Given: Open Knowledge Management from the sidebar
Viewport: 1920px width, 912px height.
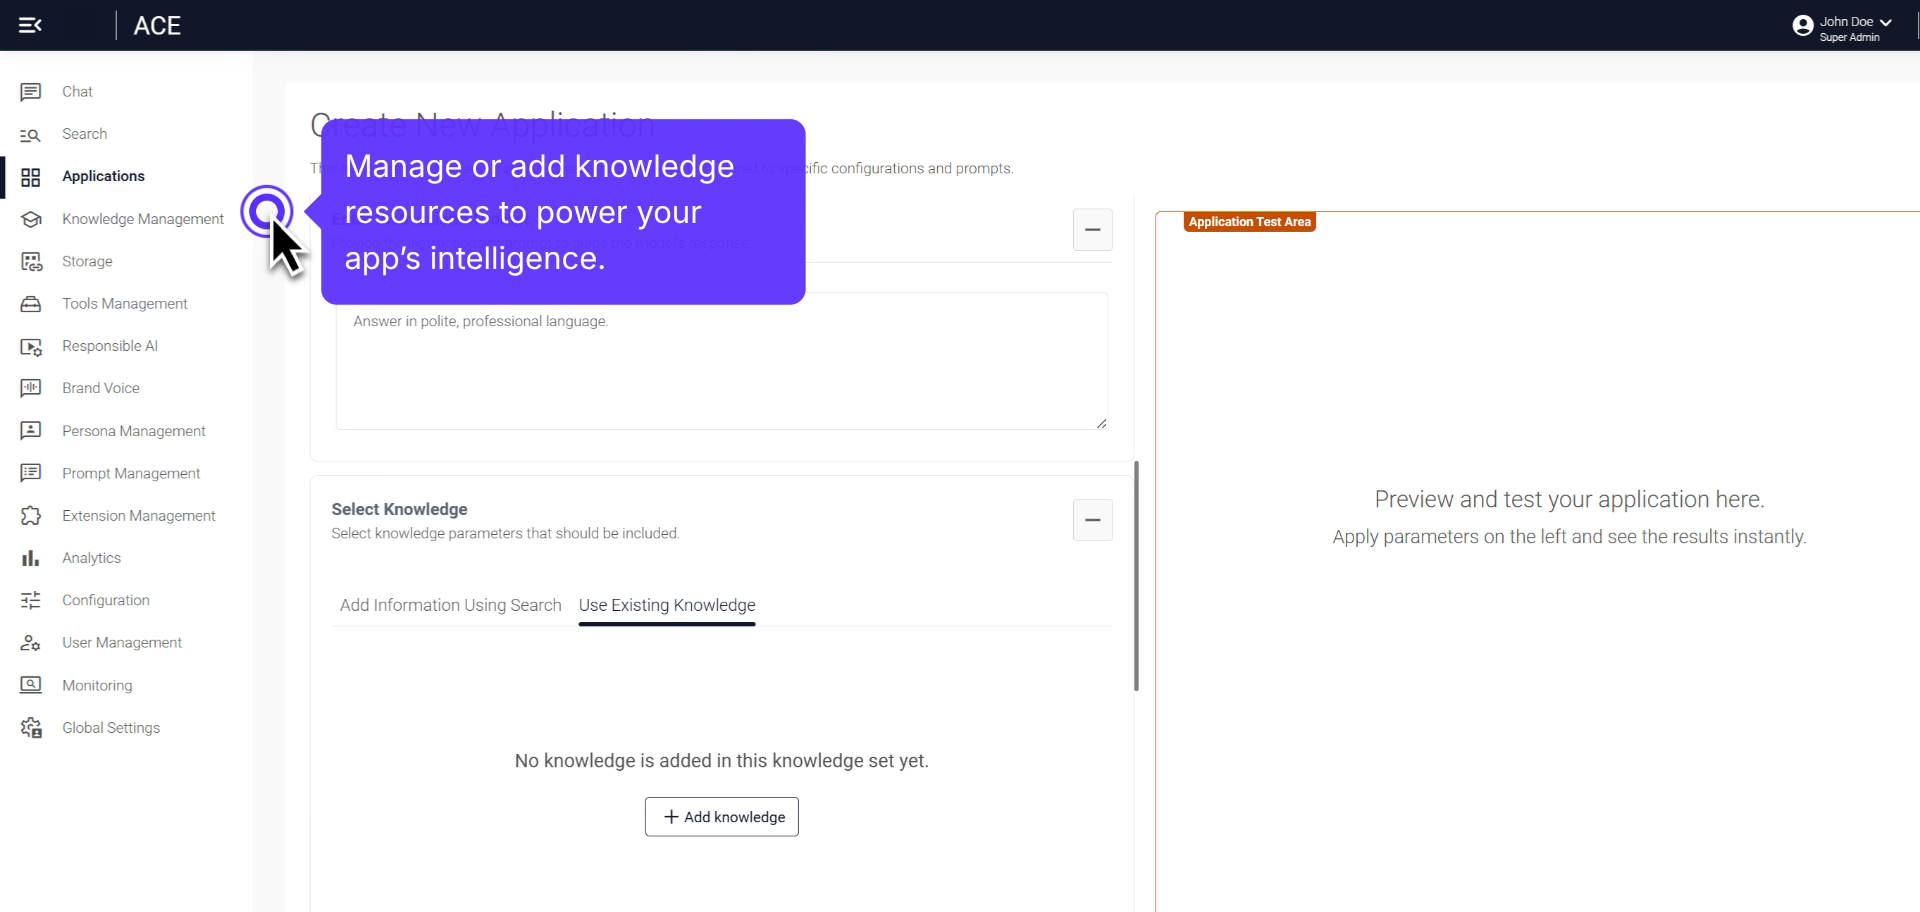Looking at the screenshot, I should pos(143,218).
